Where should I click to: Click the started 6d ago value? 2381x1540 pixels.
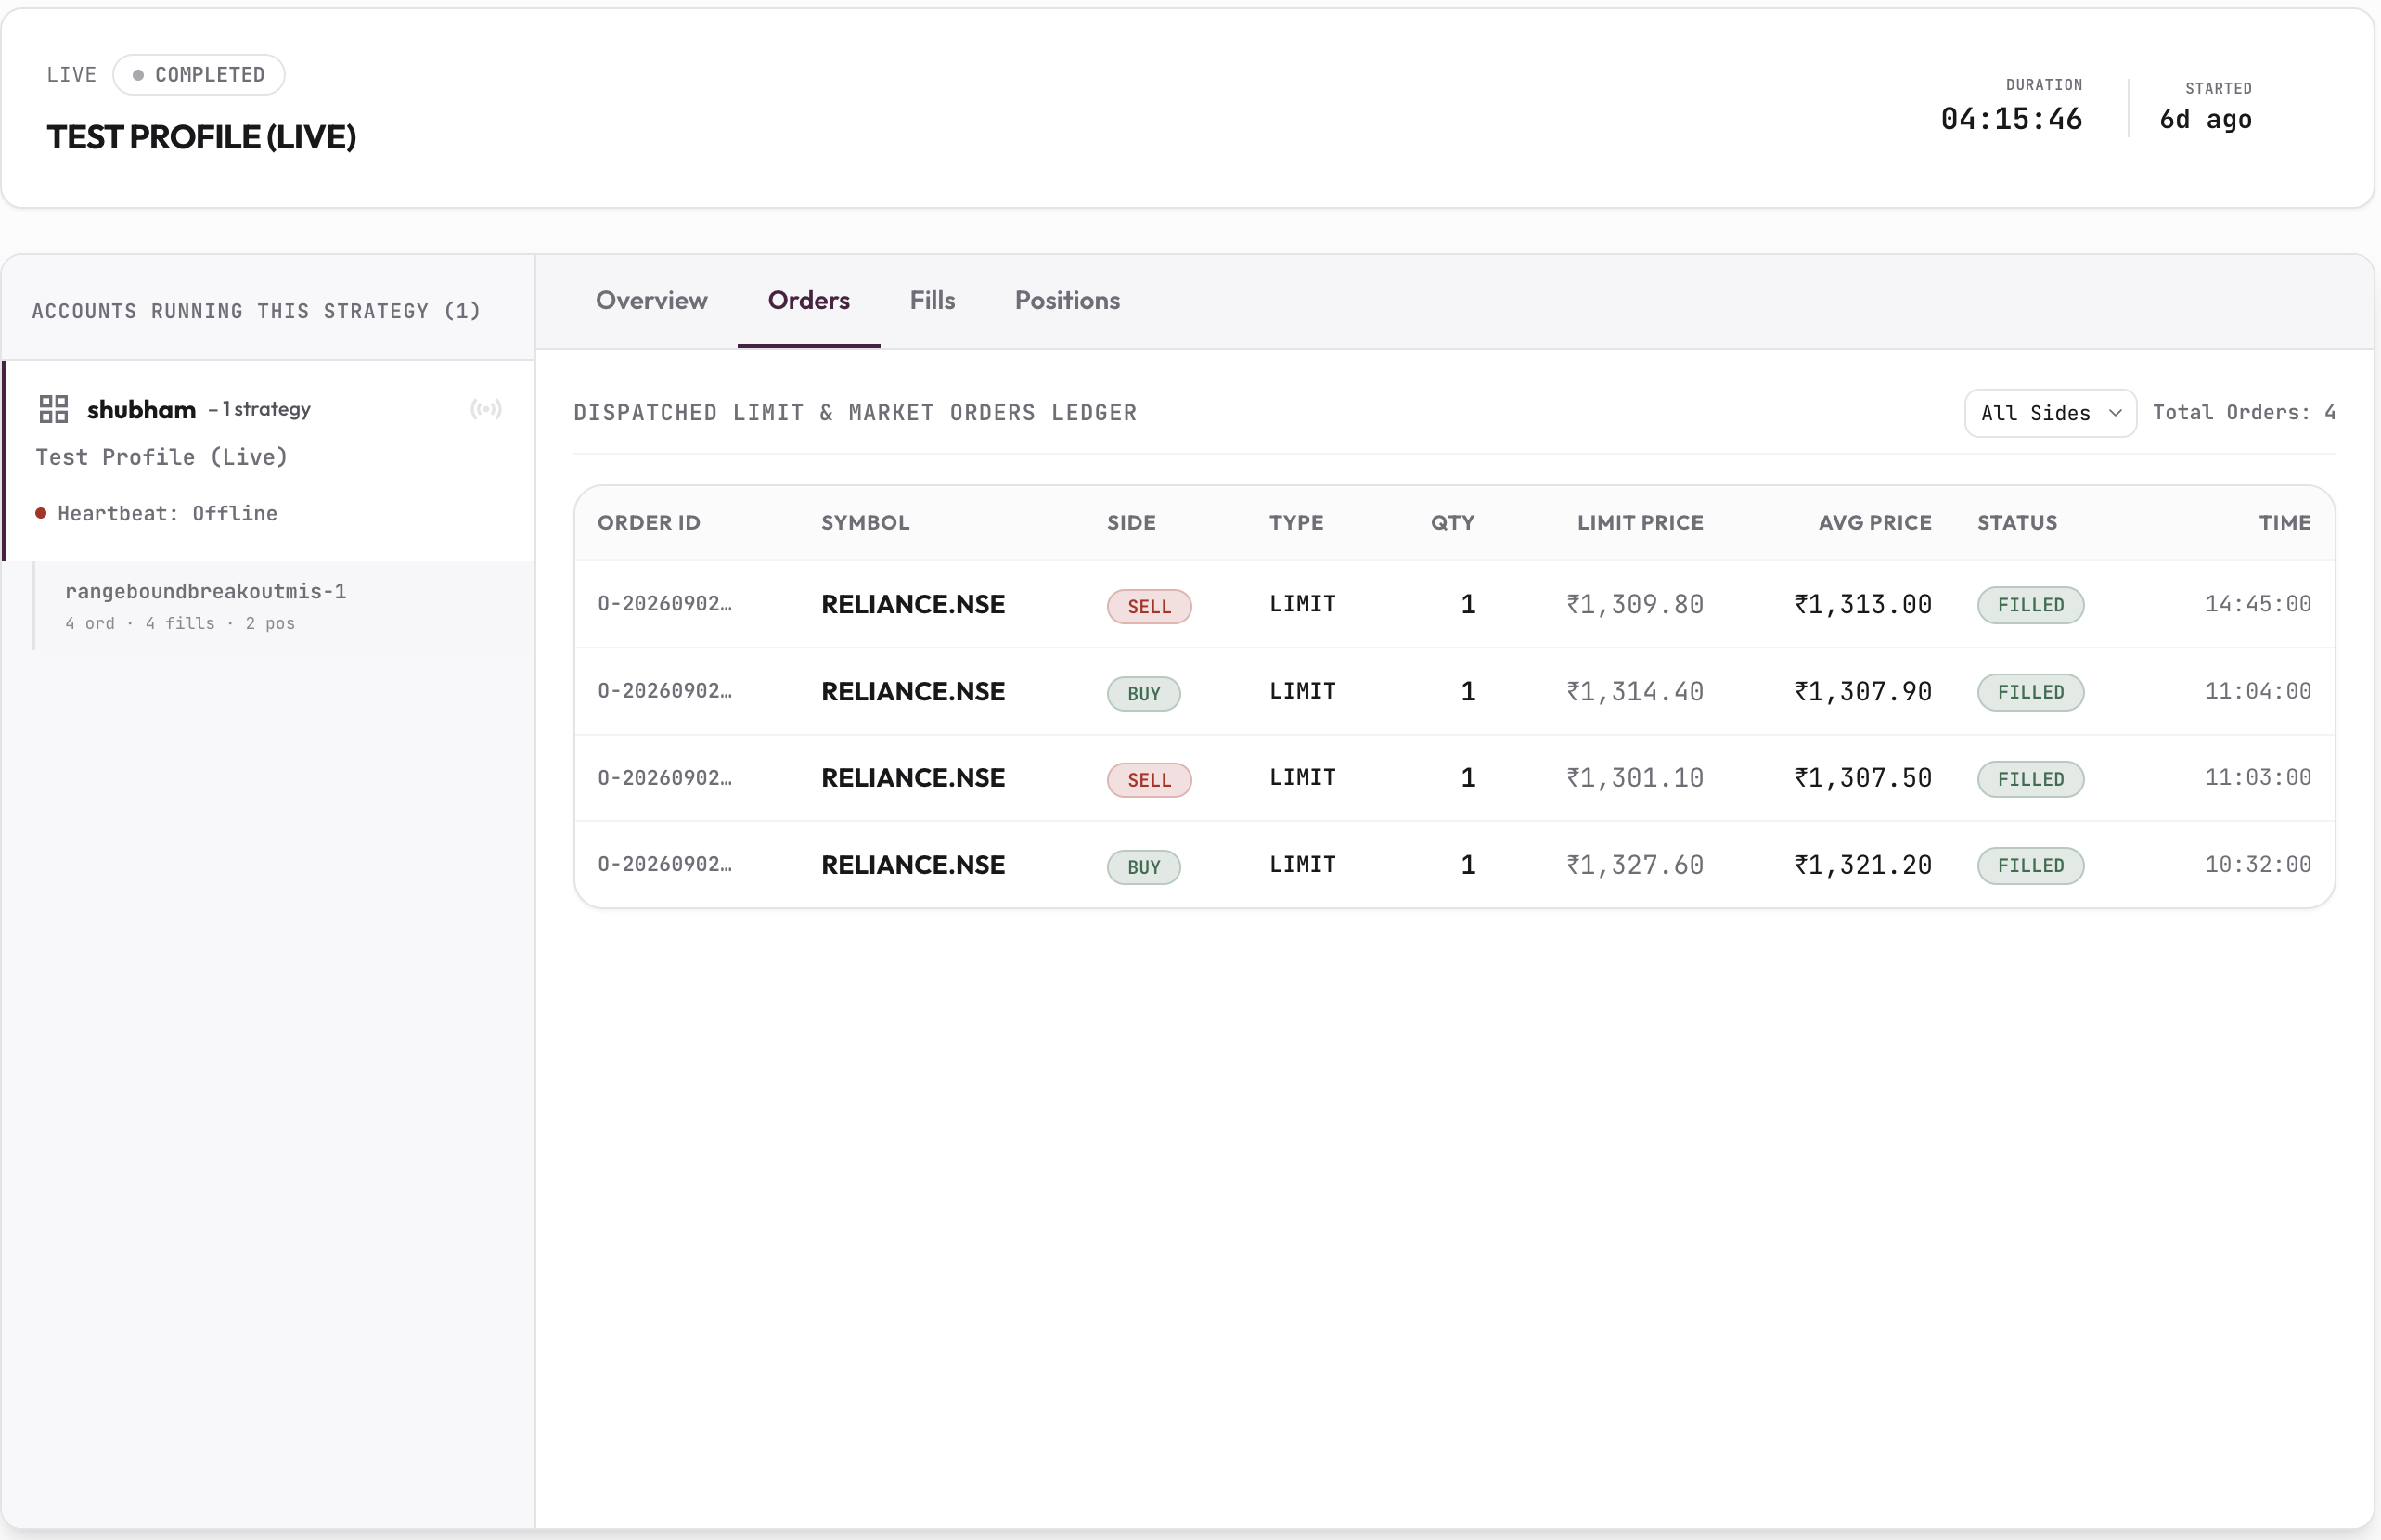pos(2205,119)
